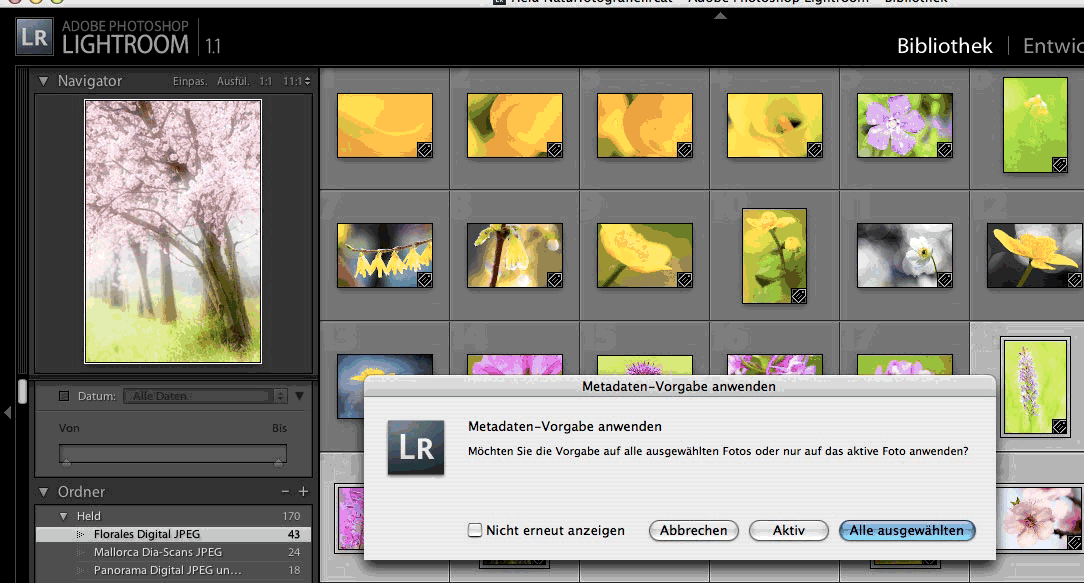Click badge on yellow buttercup dark-background thumbnail

(x=1074, y=279)
